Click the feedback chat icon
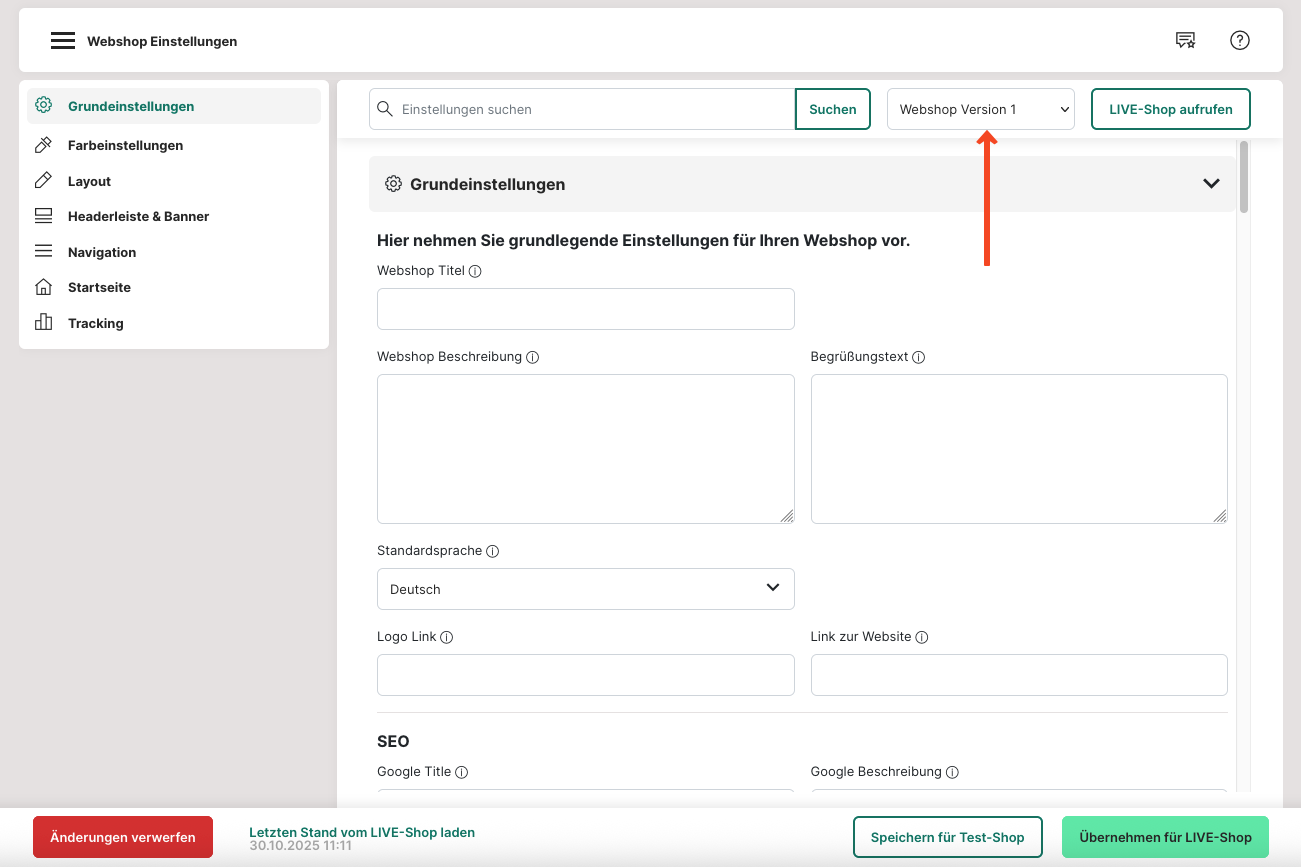 pyautogui.click(x=1185, y=41)
